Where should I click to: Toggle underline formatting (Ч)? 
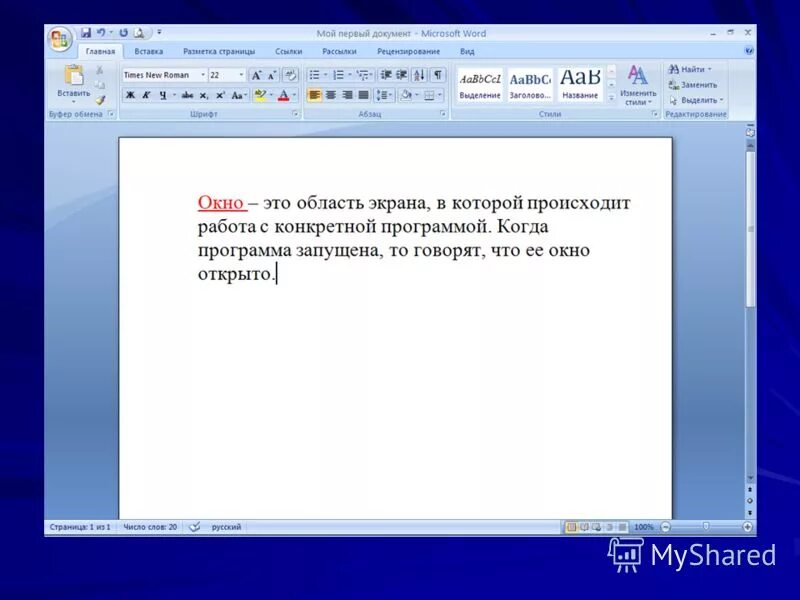[x=162, y=95]
